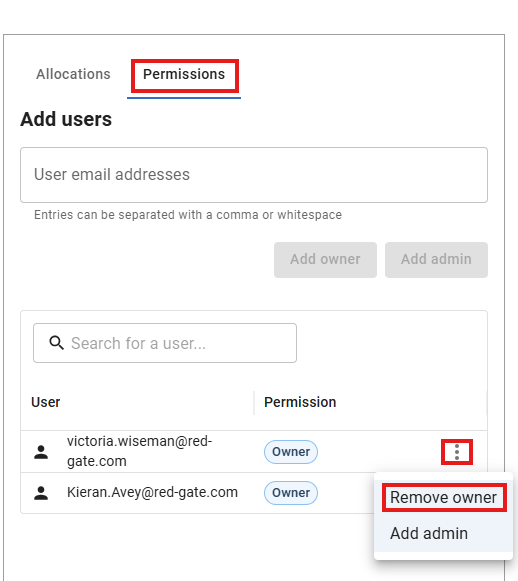Click the Search for a user box
518x581 pixels.
pyautogui.click(x=165, y=343)
